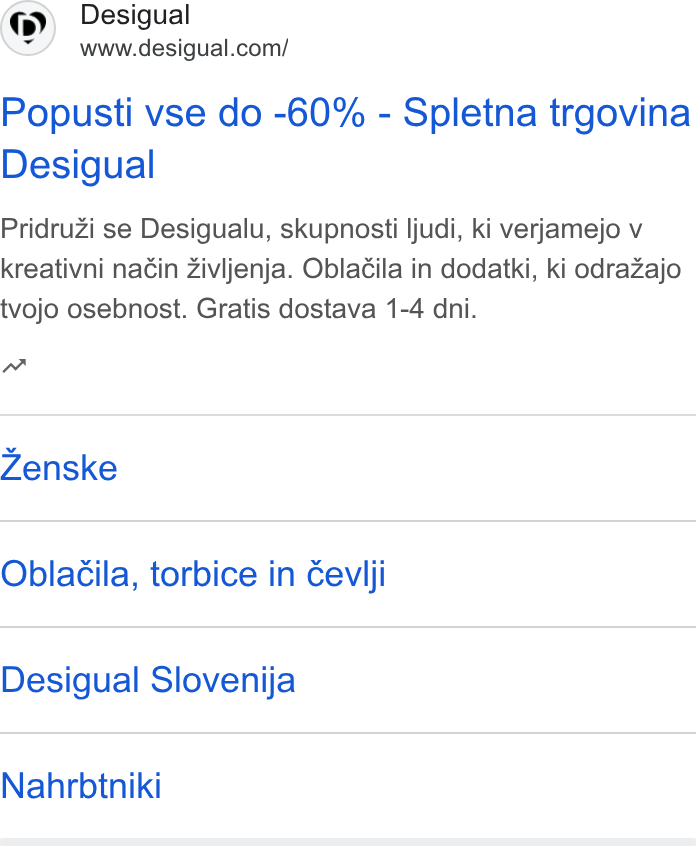
Task: Open the Nahrbtniki sitelink
Action: coord(81,786)
